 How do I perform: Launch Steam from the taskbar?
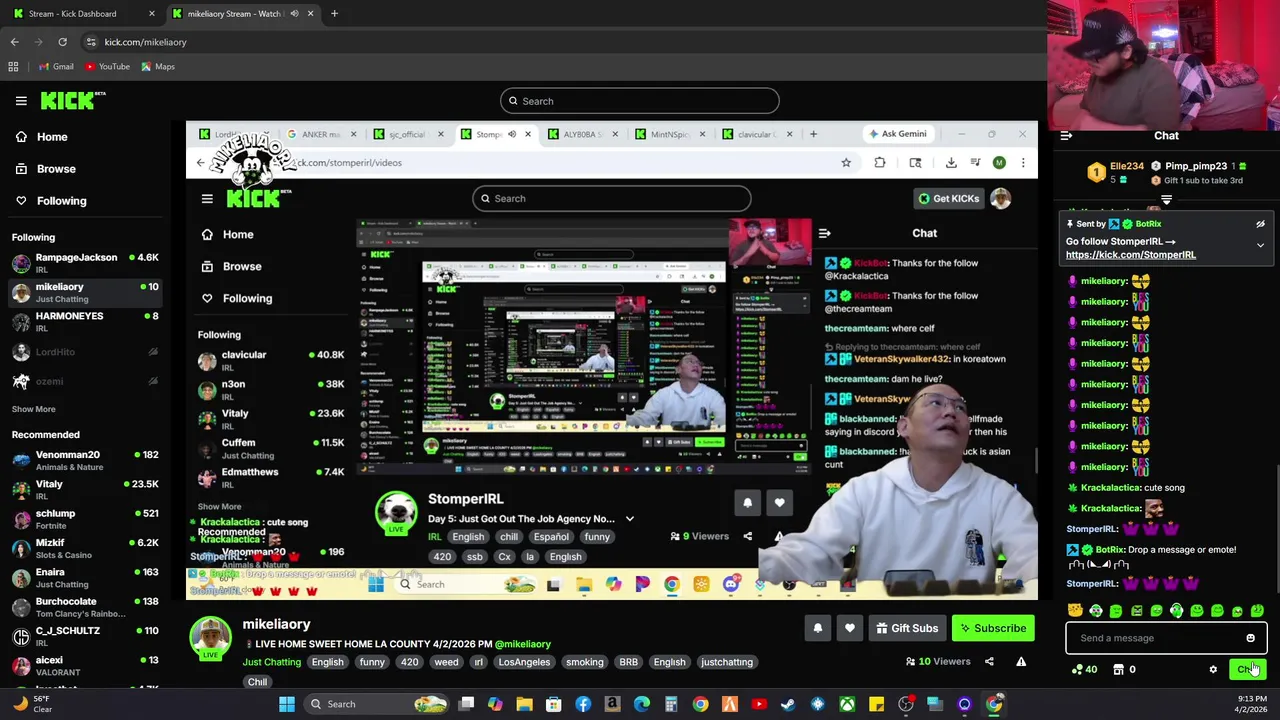point(788,704)
